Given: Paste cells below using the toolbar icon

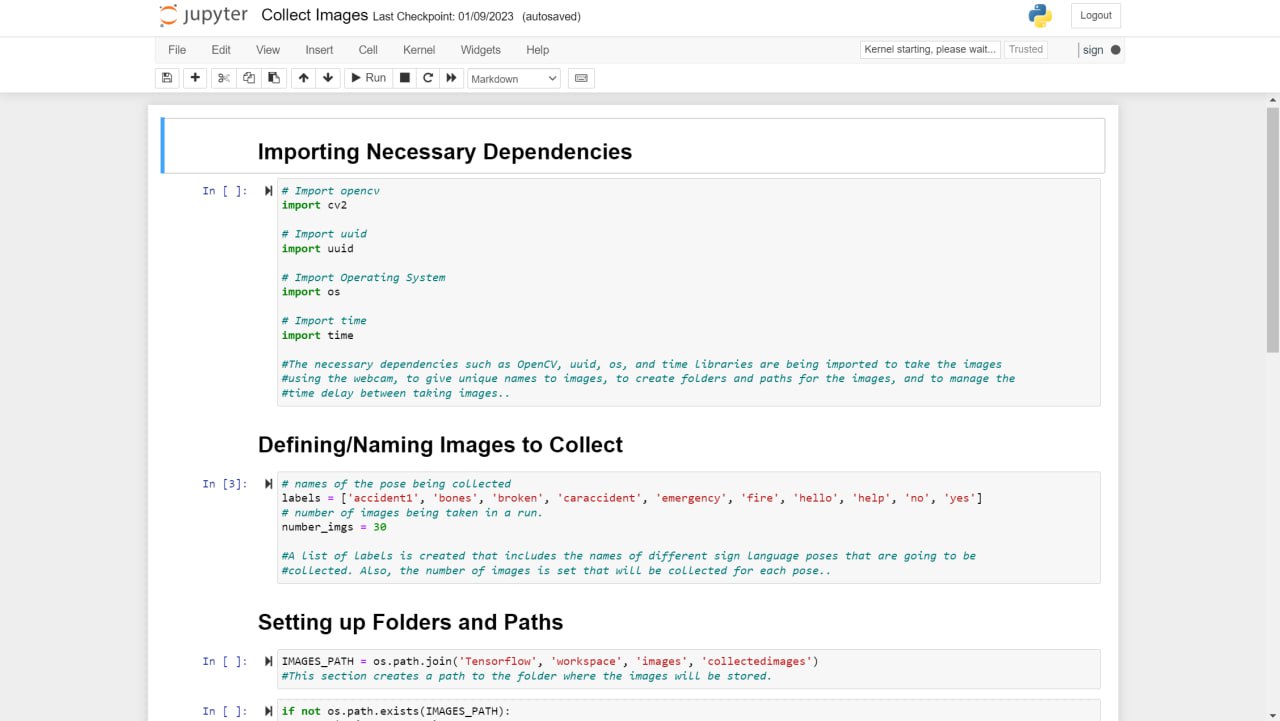Looking at the screenshot, I should coord(274,78).
